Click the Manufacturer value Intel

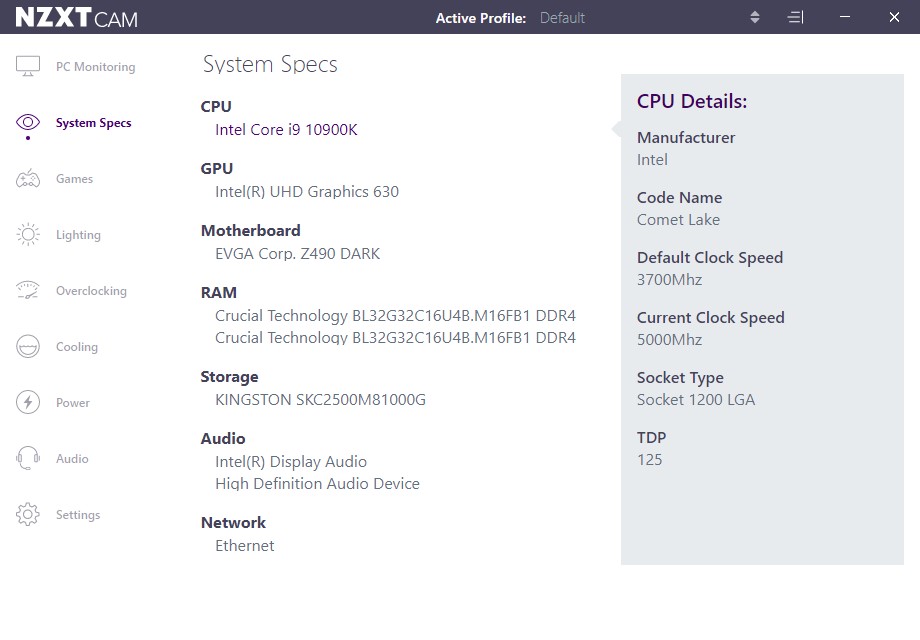652,160
